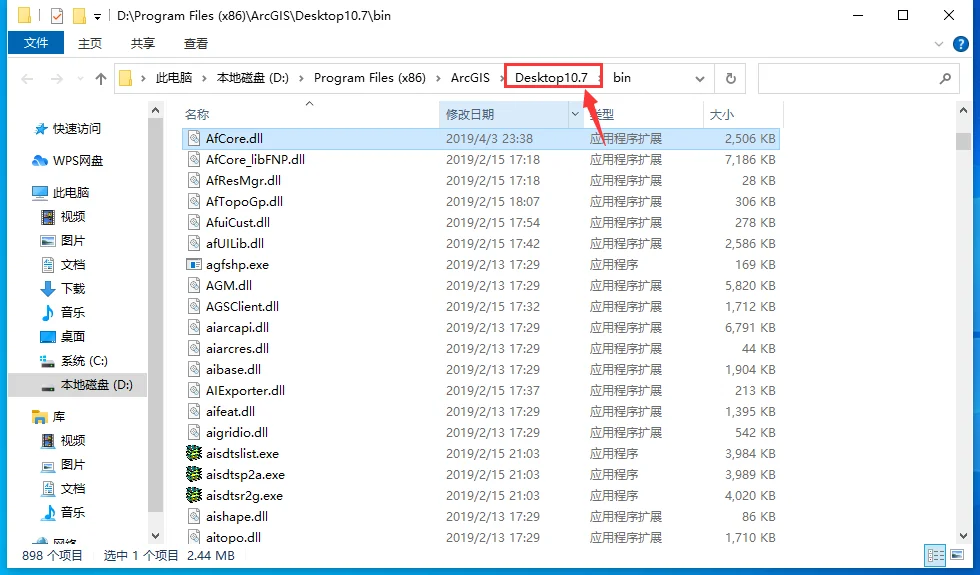Viewport: 980px width, 575px height.
Task: Go back with the back arrow
Action: point(27,79)
